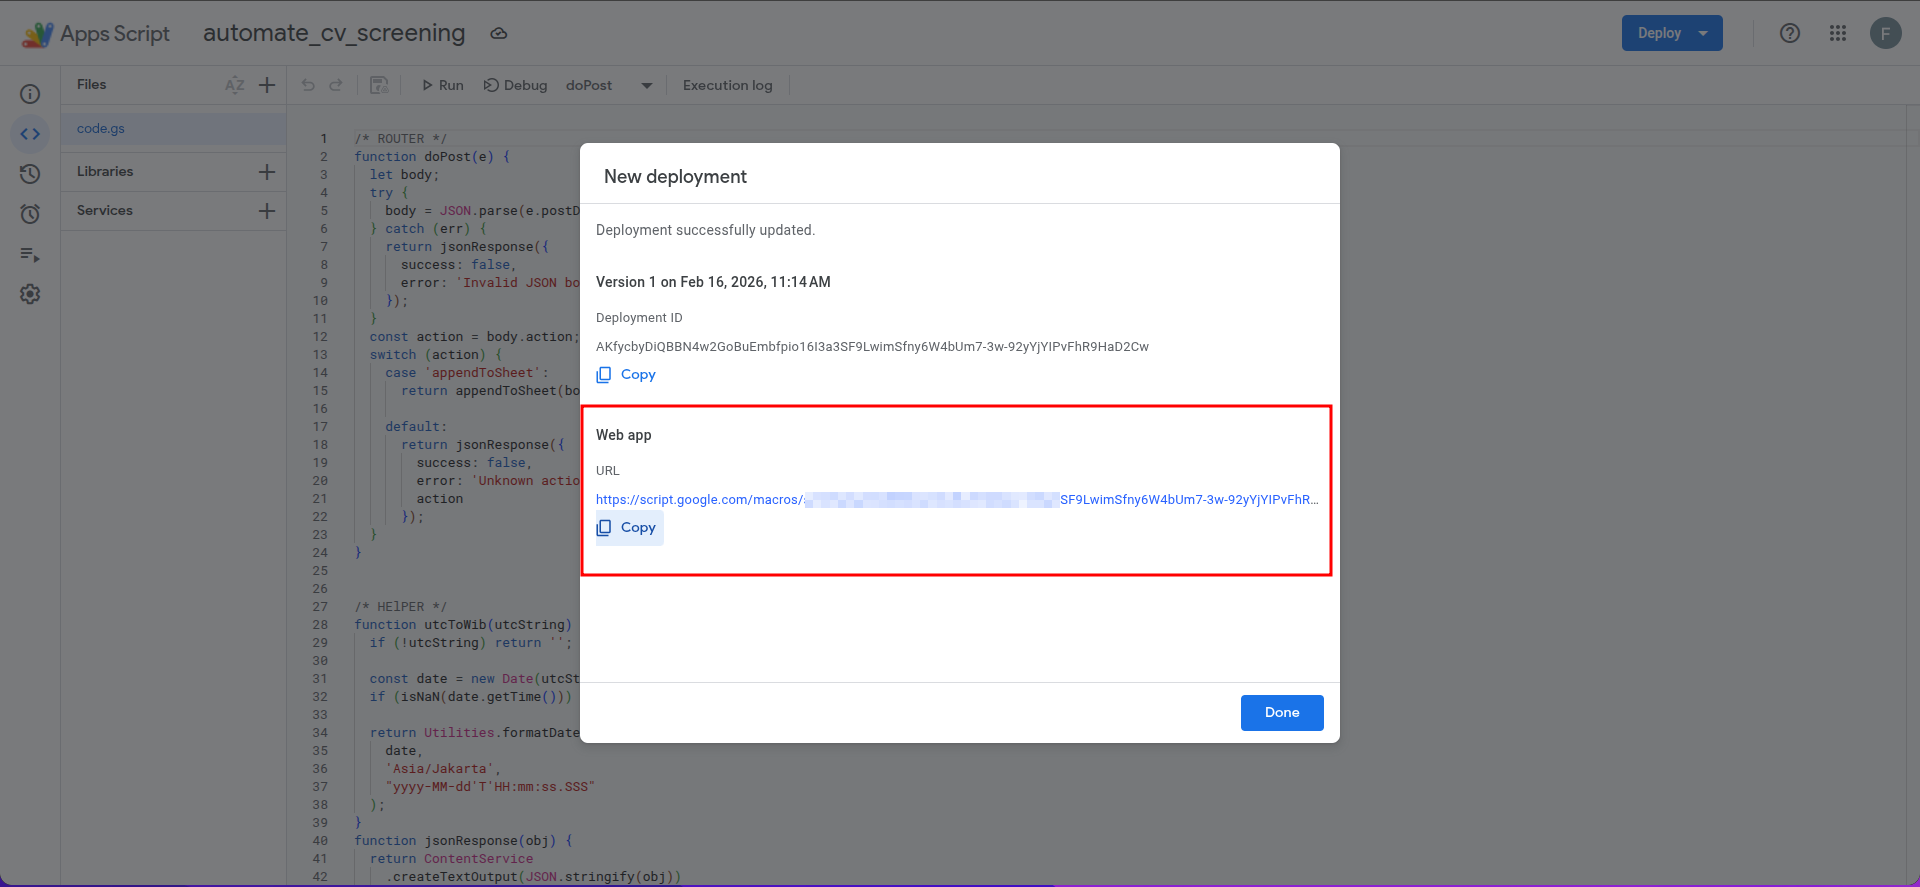Screen dimensions: 1920x887
Task: Click the Google apps grid icon
Action: 1837,33
